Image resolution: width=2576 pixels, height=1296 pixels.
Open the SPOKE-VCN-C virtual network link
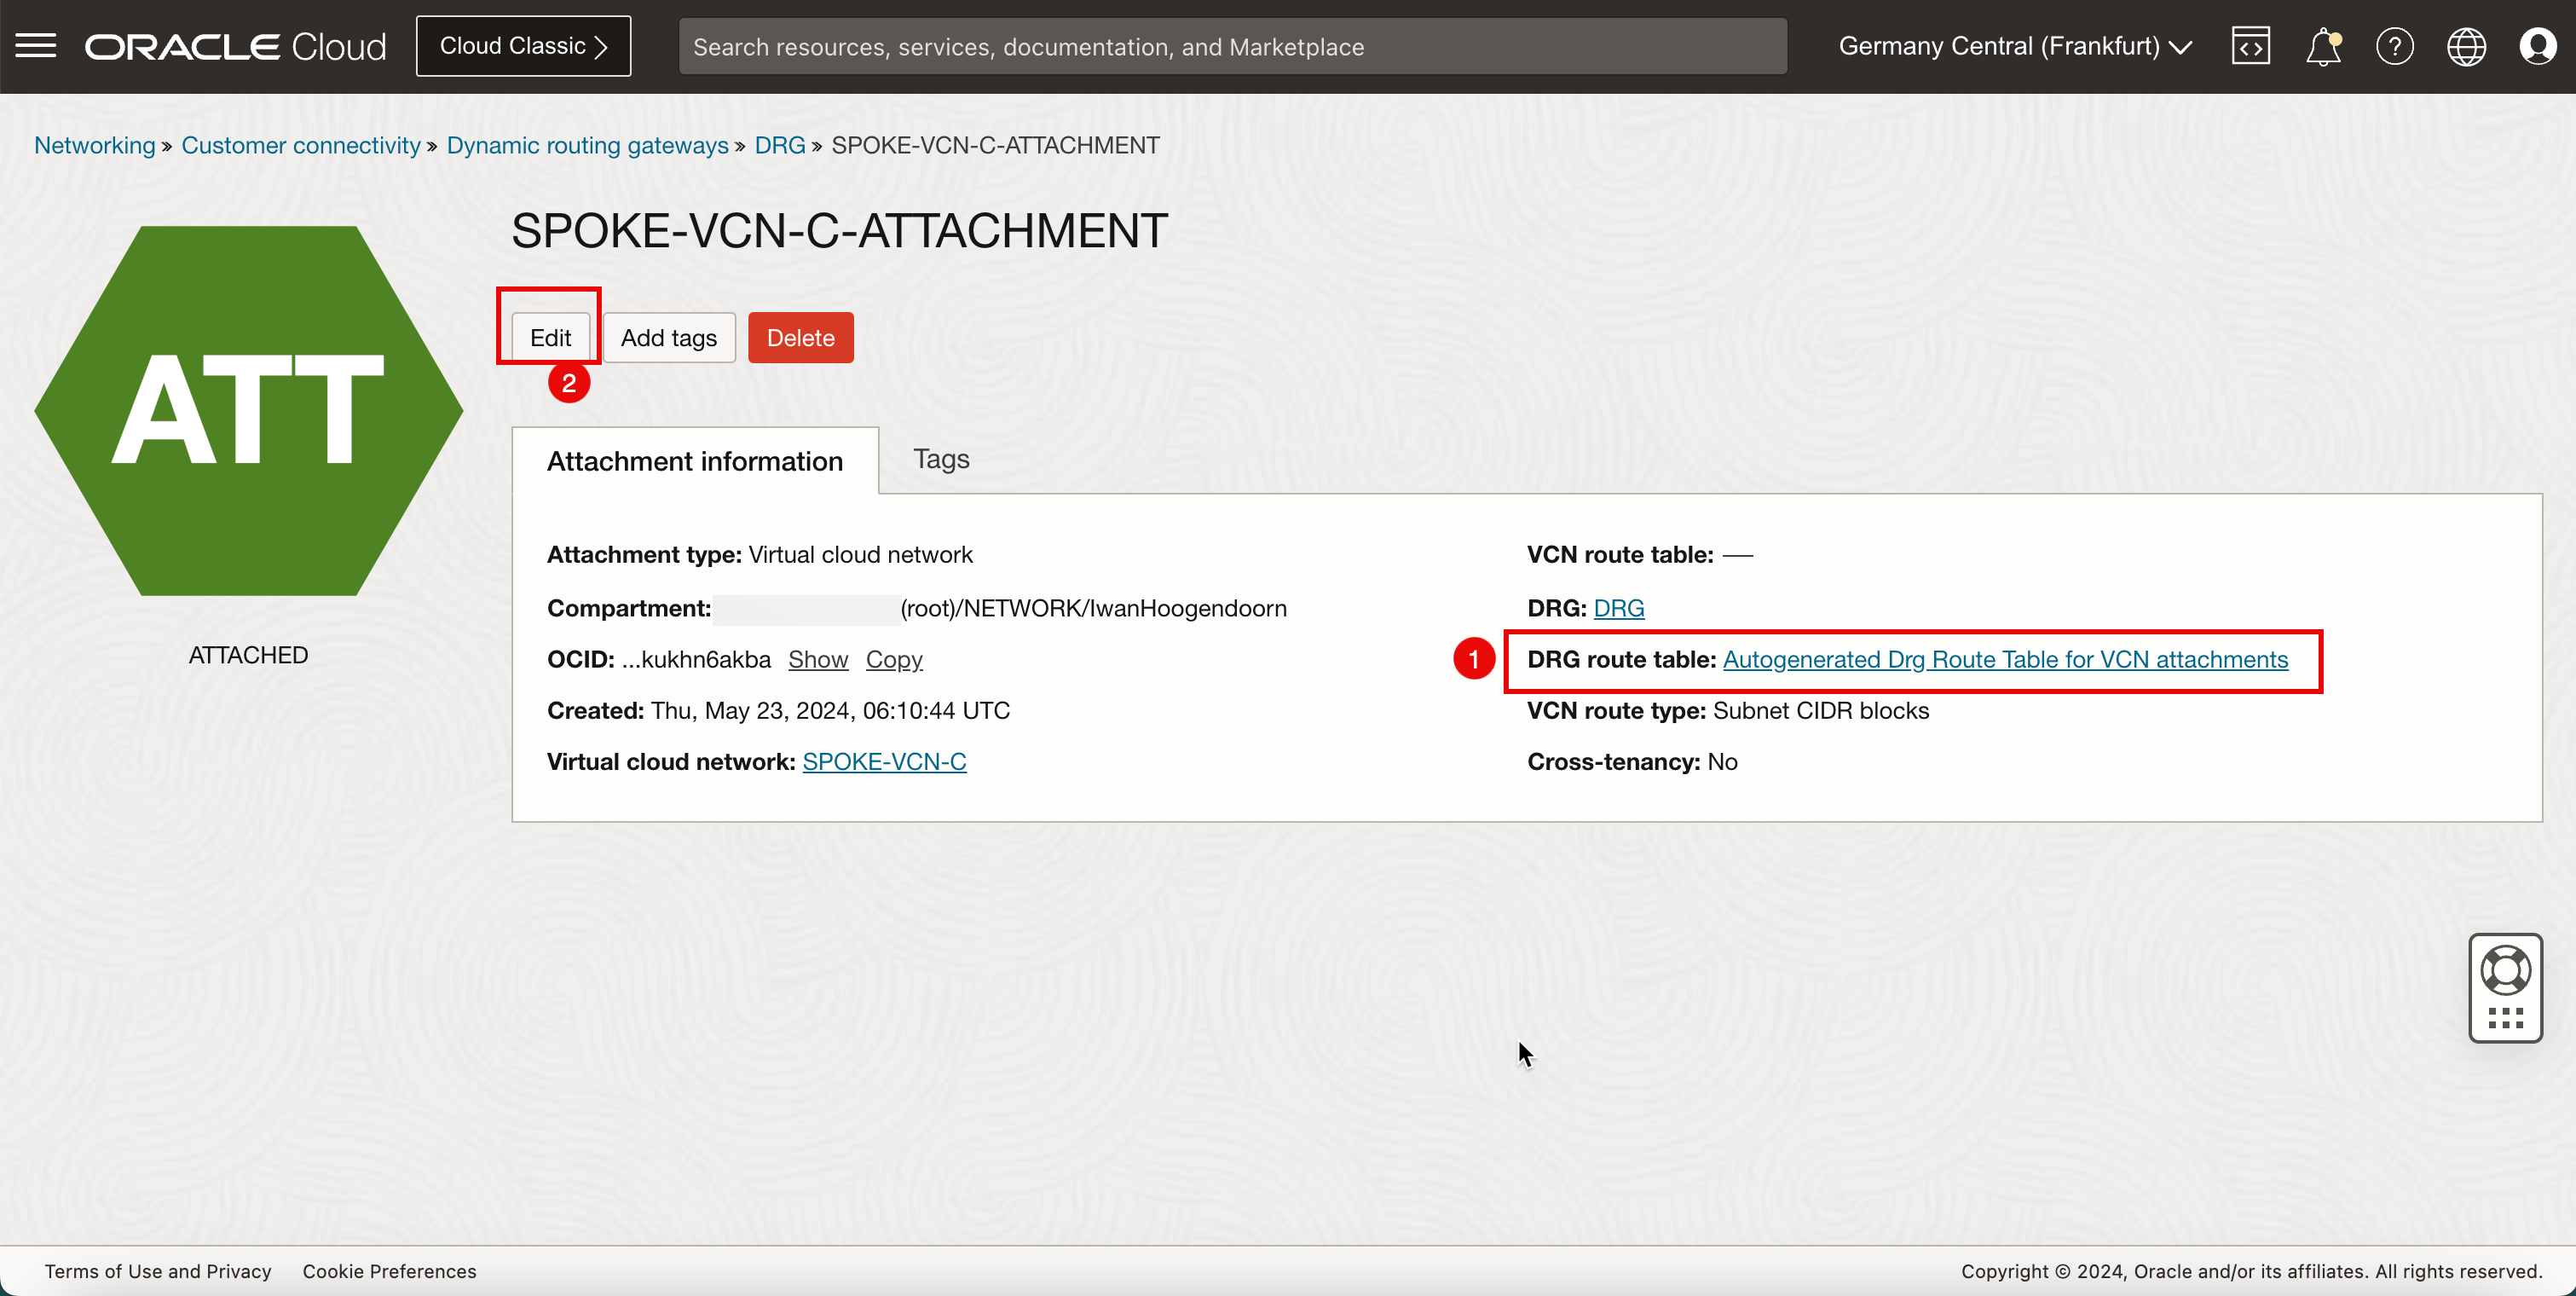[x=886, y=762]
